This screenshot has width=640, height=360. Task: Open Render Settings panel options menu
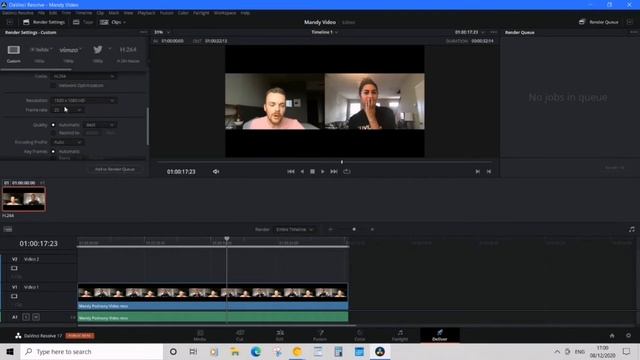tap(143, 32)
